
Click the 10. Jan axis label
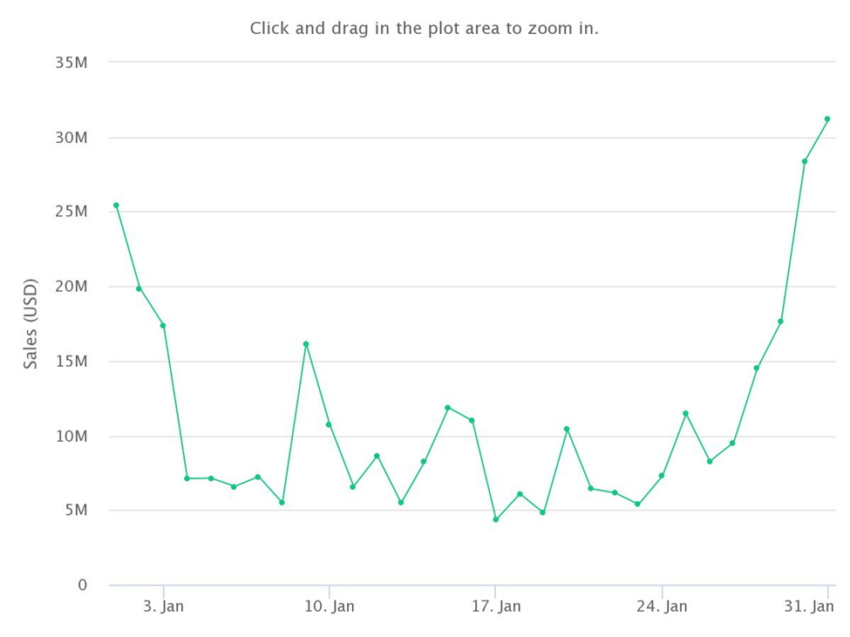(329, 606)
